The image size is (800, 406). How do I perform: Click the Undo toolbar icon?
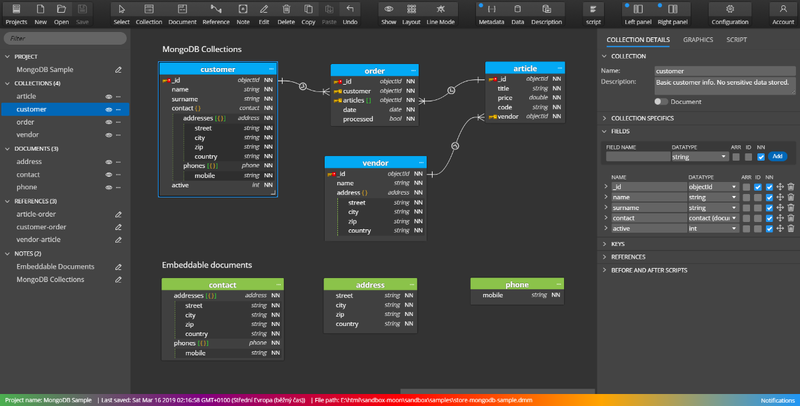(351, 12)
